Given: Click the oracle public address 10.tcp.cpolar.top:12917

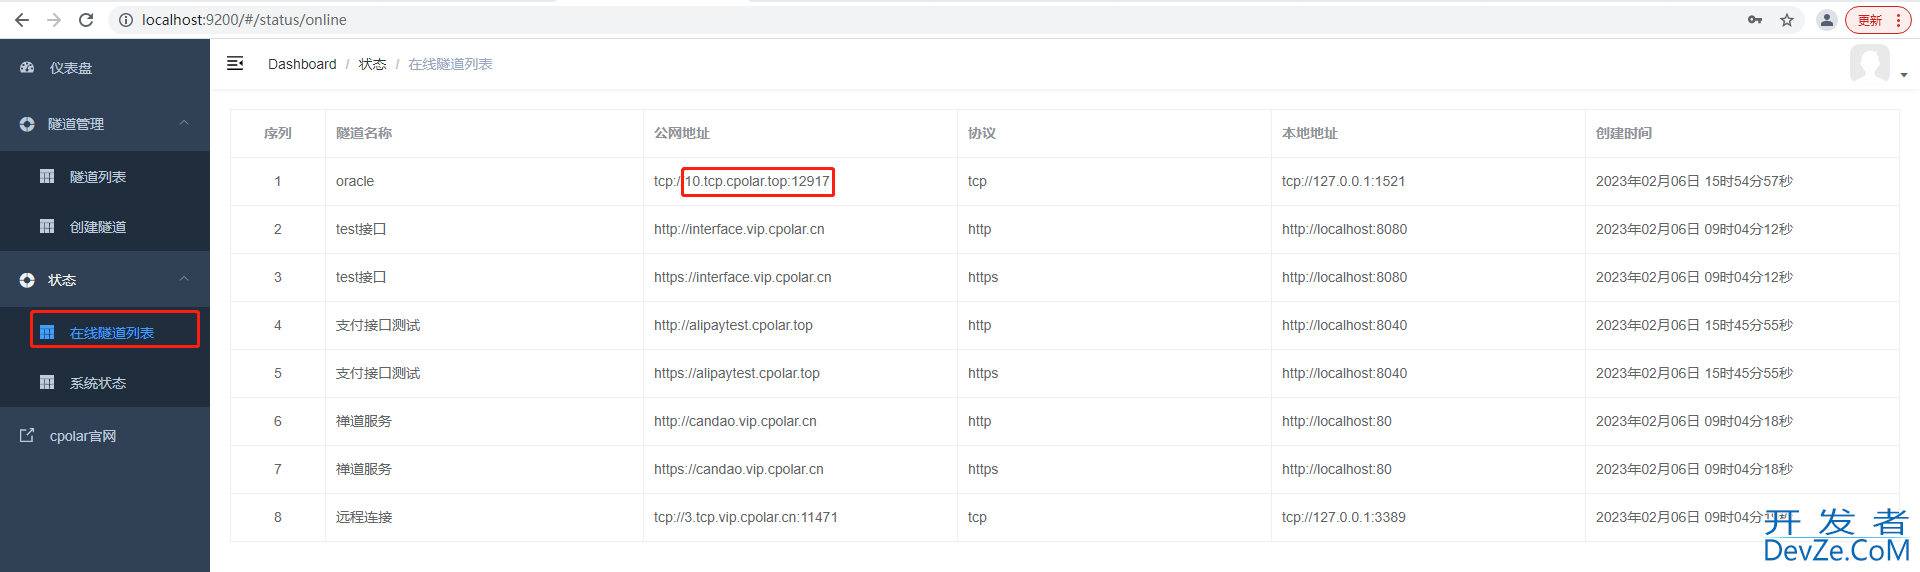Looking at the screenshot, I should click(x=757, y=181).
